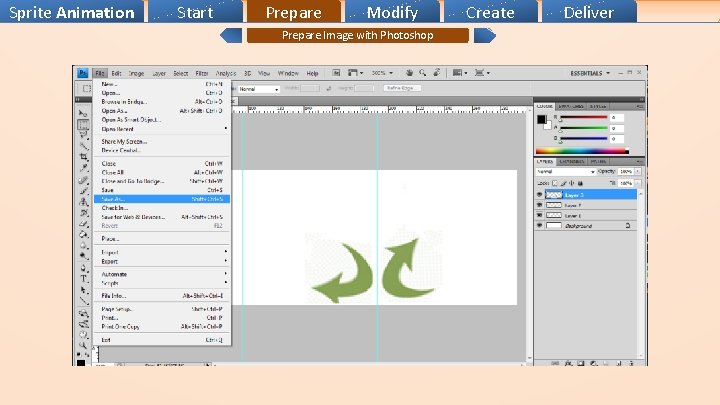Choose Exit in File menu
Image resolution: width=720 pixels, height=405 pixels.
[x=162, y=340]
